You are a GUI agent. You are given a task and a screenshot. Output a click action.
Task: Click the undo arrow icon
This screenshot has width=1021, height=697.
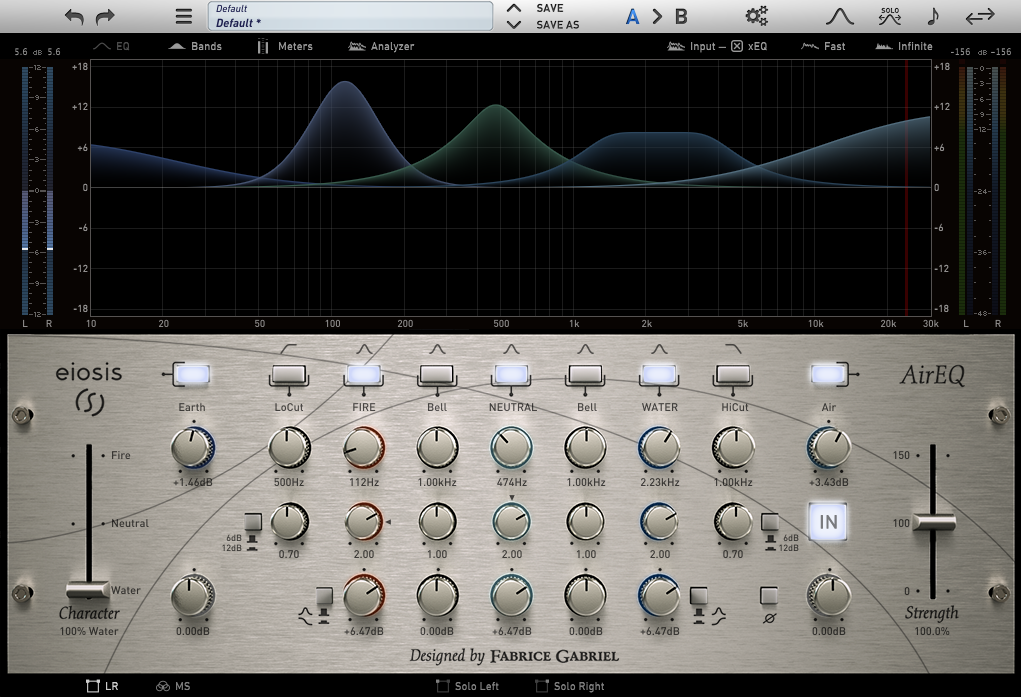pyautogui.click(x=74, y=16)
